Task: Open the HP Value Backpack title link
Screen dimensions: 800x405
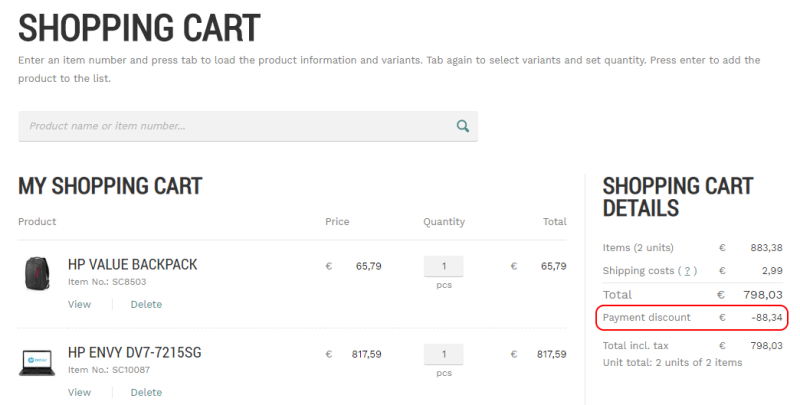Action: point(132,265)
